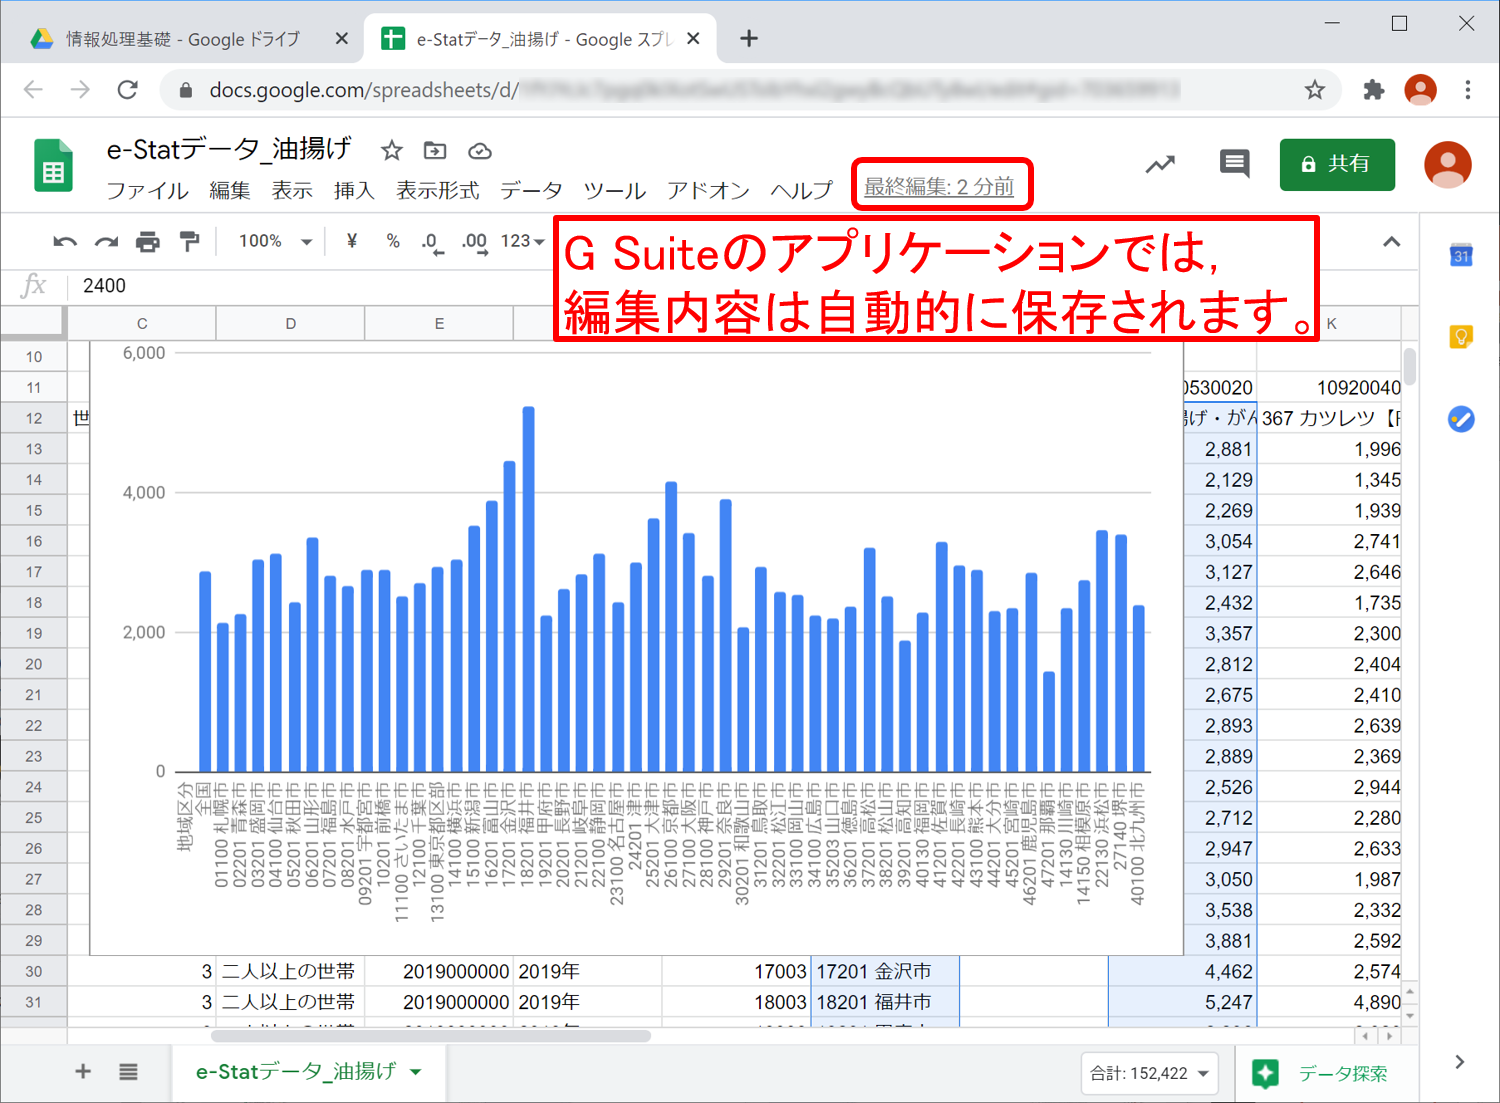Select row 30 header
The height and width of the screenshot is (1103, 1500).
pyautogui.click(x=33, y=971)
